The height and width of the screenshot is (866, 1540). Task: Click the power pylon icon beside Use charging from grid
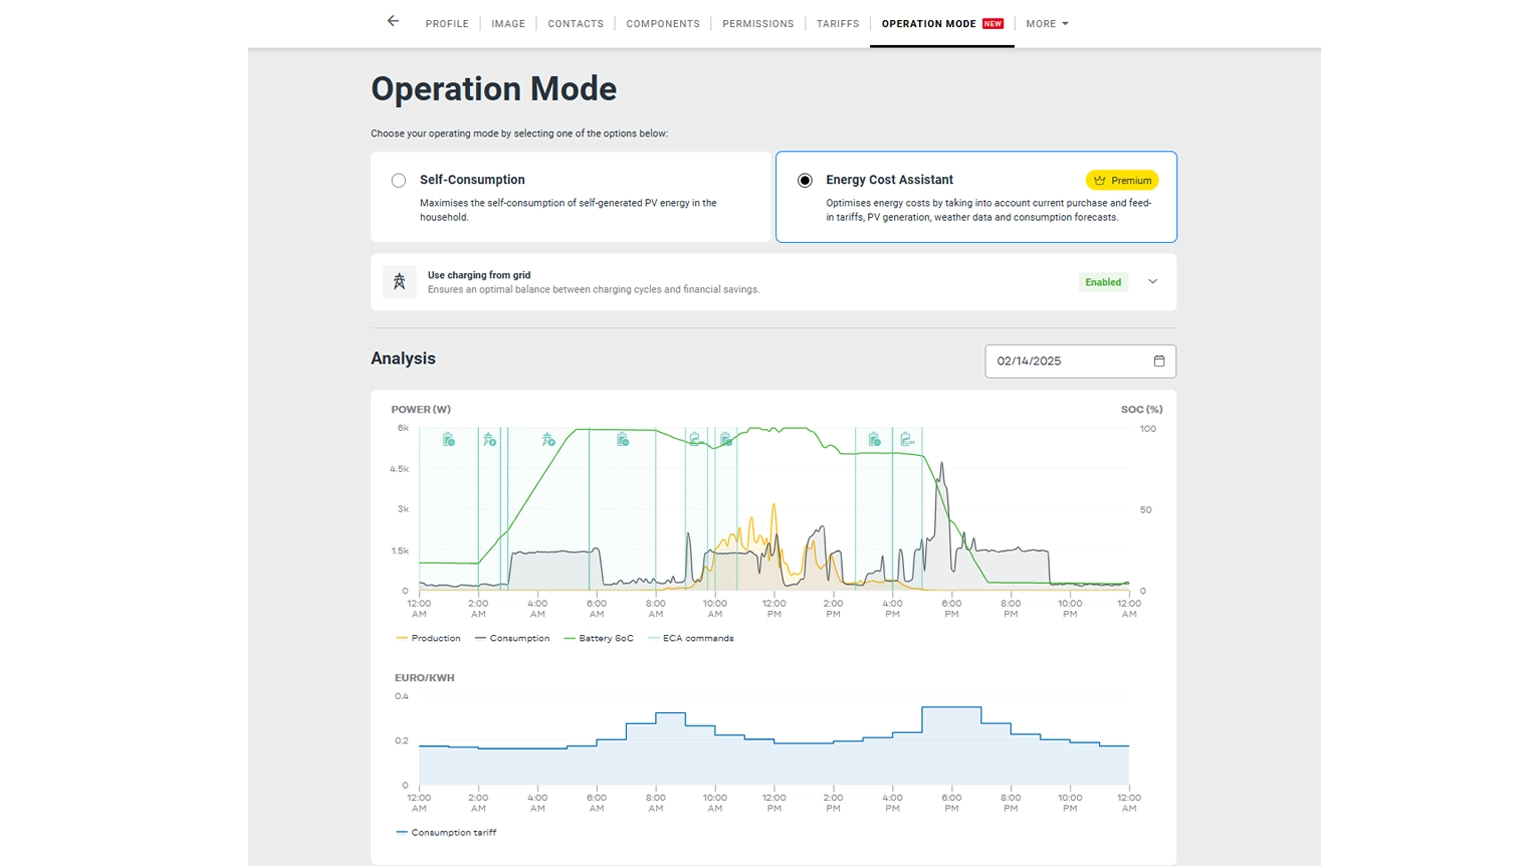[x=399, y=282]
